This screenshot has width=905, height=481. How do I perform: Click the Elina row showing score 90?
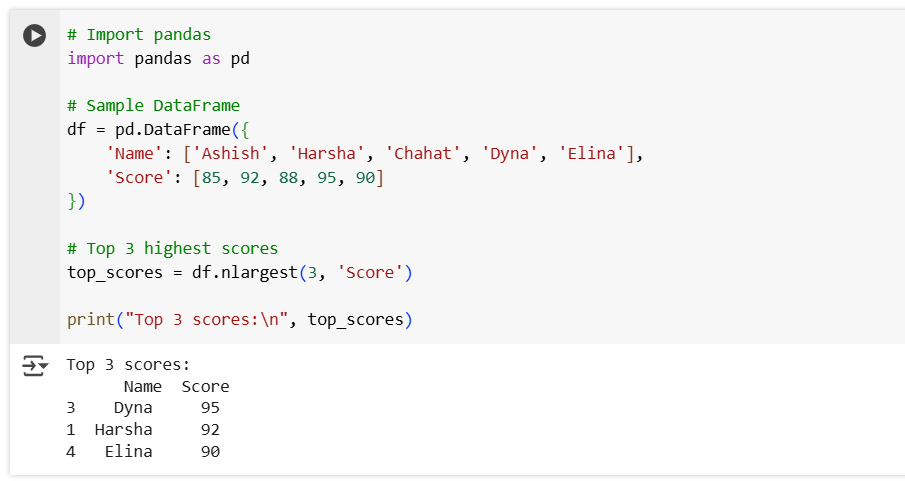[140, 452]
